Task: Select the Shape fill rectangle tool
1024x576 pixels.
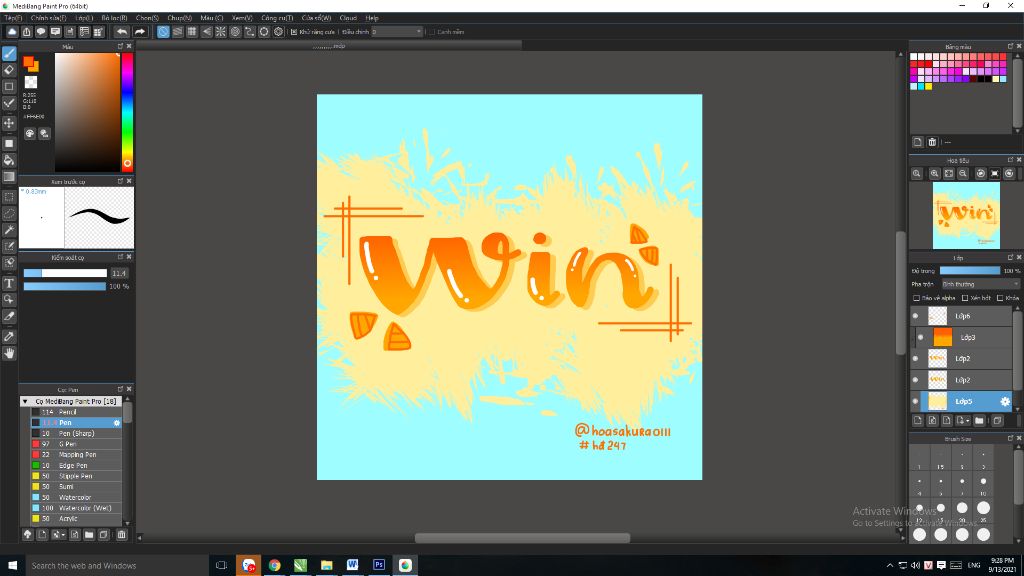Action: point(9,144)
